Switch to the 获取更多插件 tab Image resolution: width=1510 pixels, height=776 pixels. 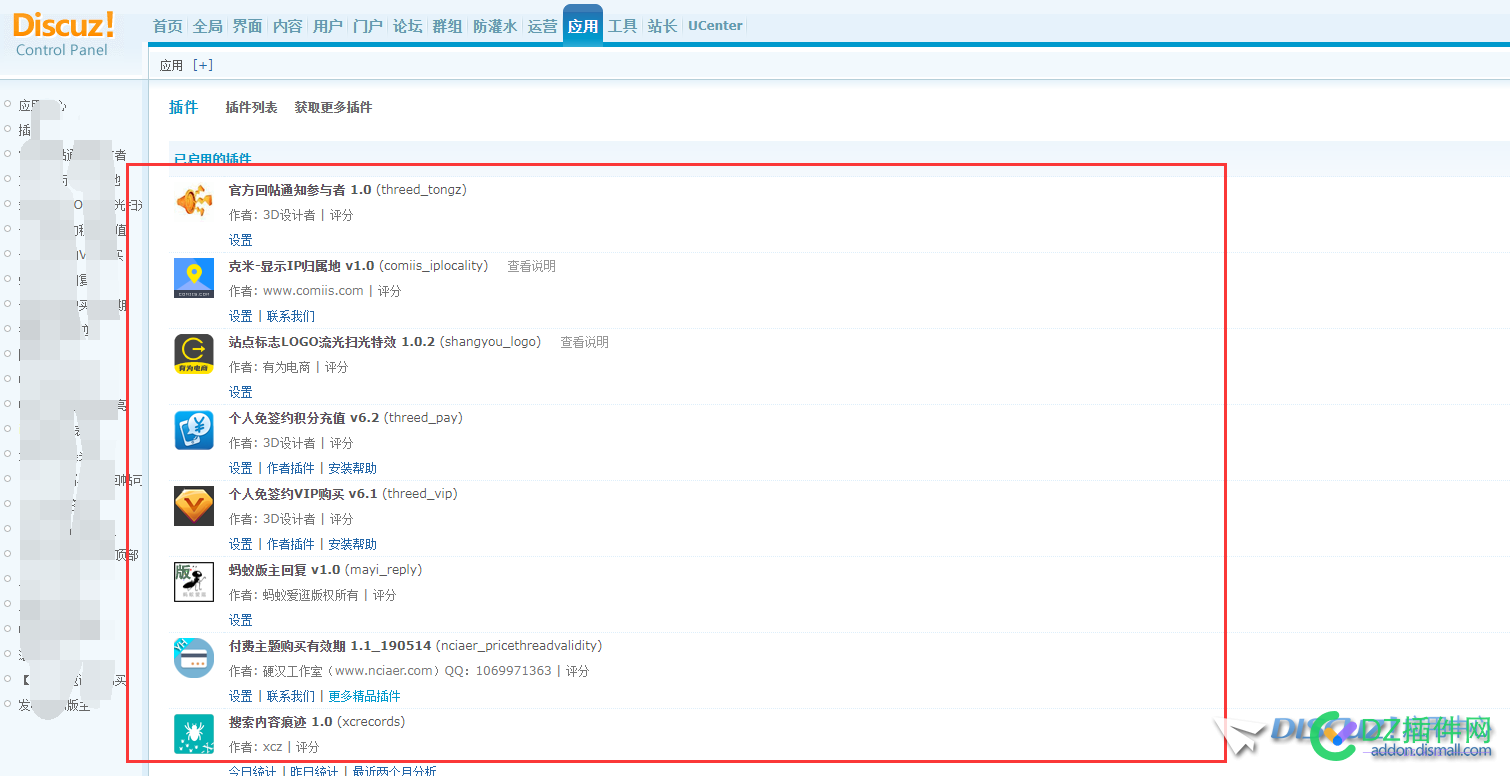333,107
